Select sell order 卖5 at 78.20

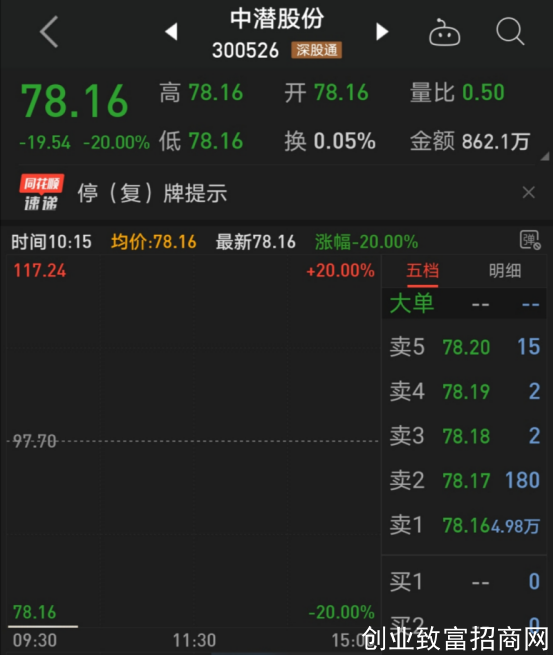[x=464, y=347]
